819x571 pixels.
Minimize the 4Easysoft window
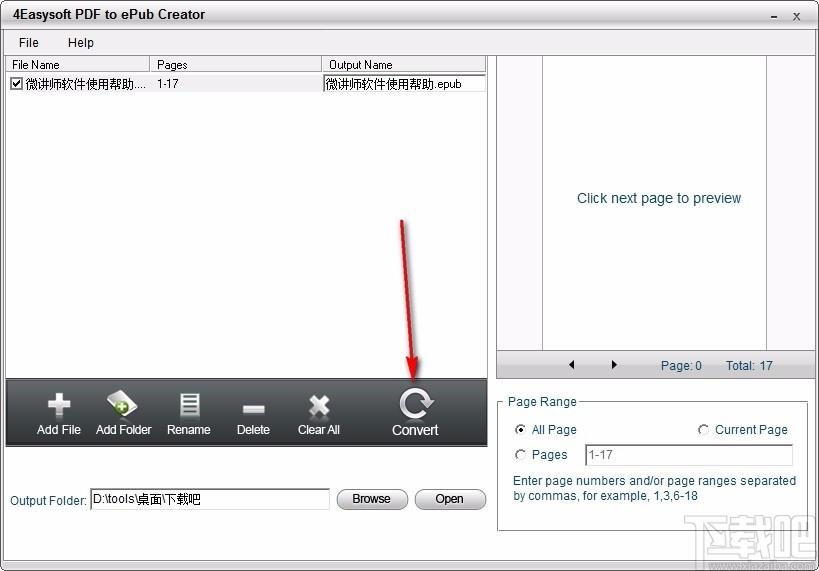click(774, 17)
